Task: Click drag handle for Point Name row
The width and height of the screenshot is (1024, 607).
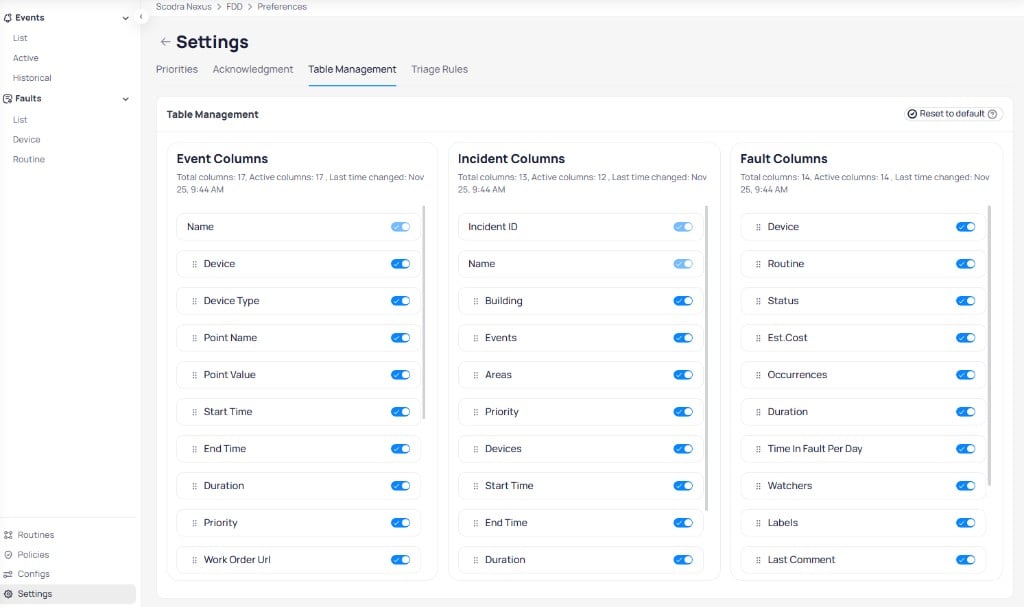Action: tap(194, 338)
